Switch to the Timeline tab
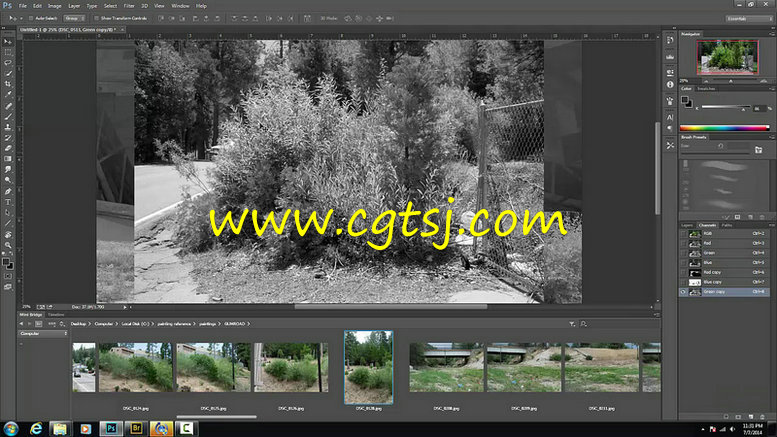 pyautogui.click(x=56, y=315)
